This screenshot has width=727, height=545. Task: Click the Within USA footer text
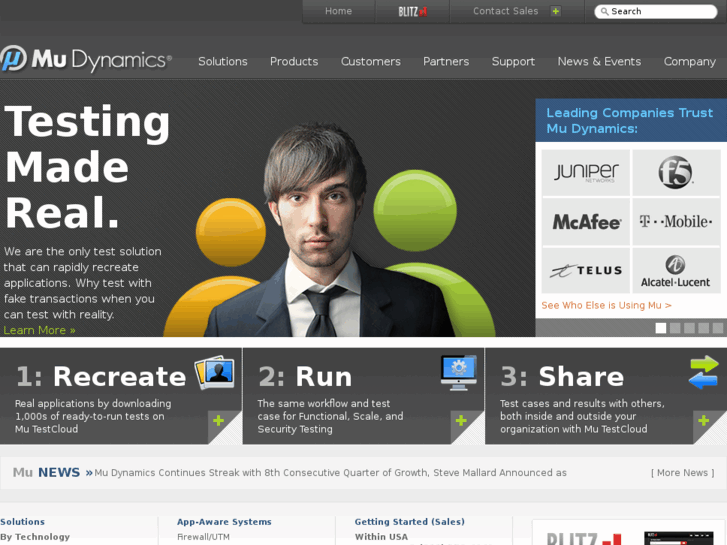382,537
